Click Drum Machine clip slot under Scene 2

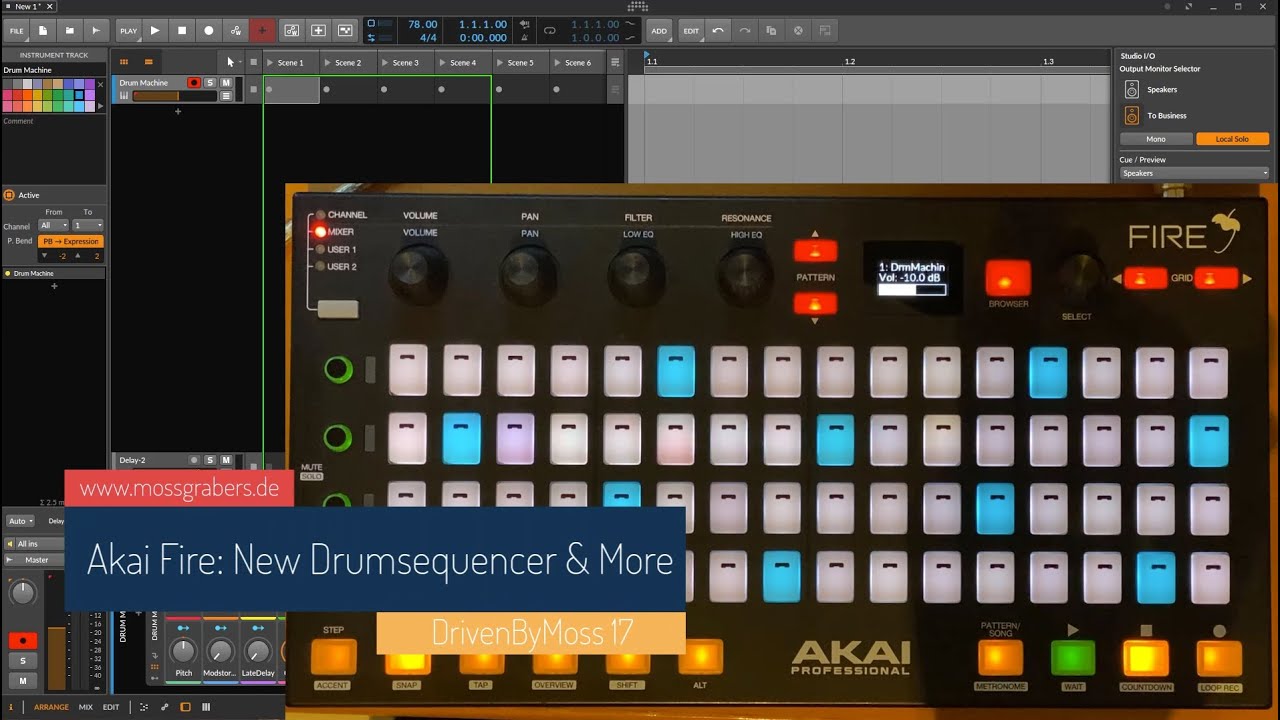click(x=348, y=90)
